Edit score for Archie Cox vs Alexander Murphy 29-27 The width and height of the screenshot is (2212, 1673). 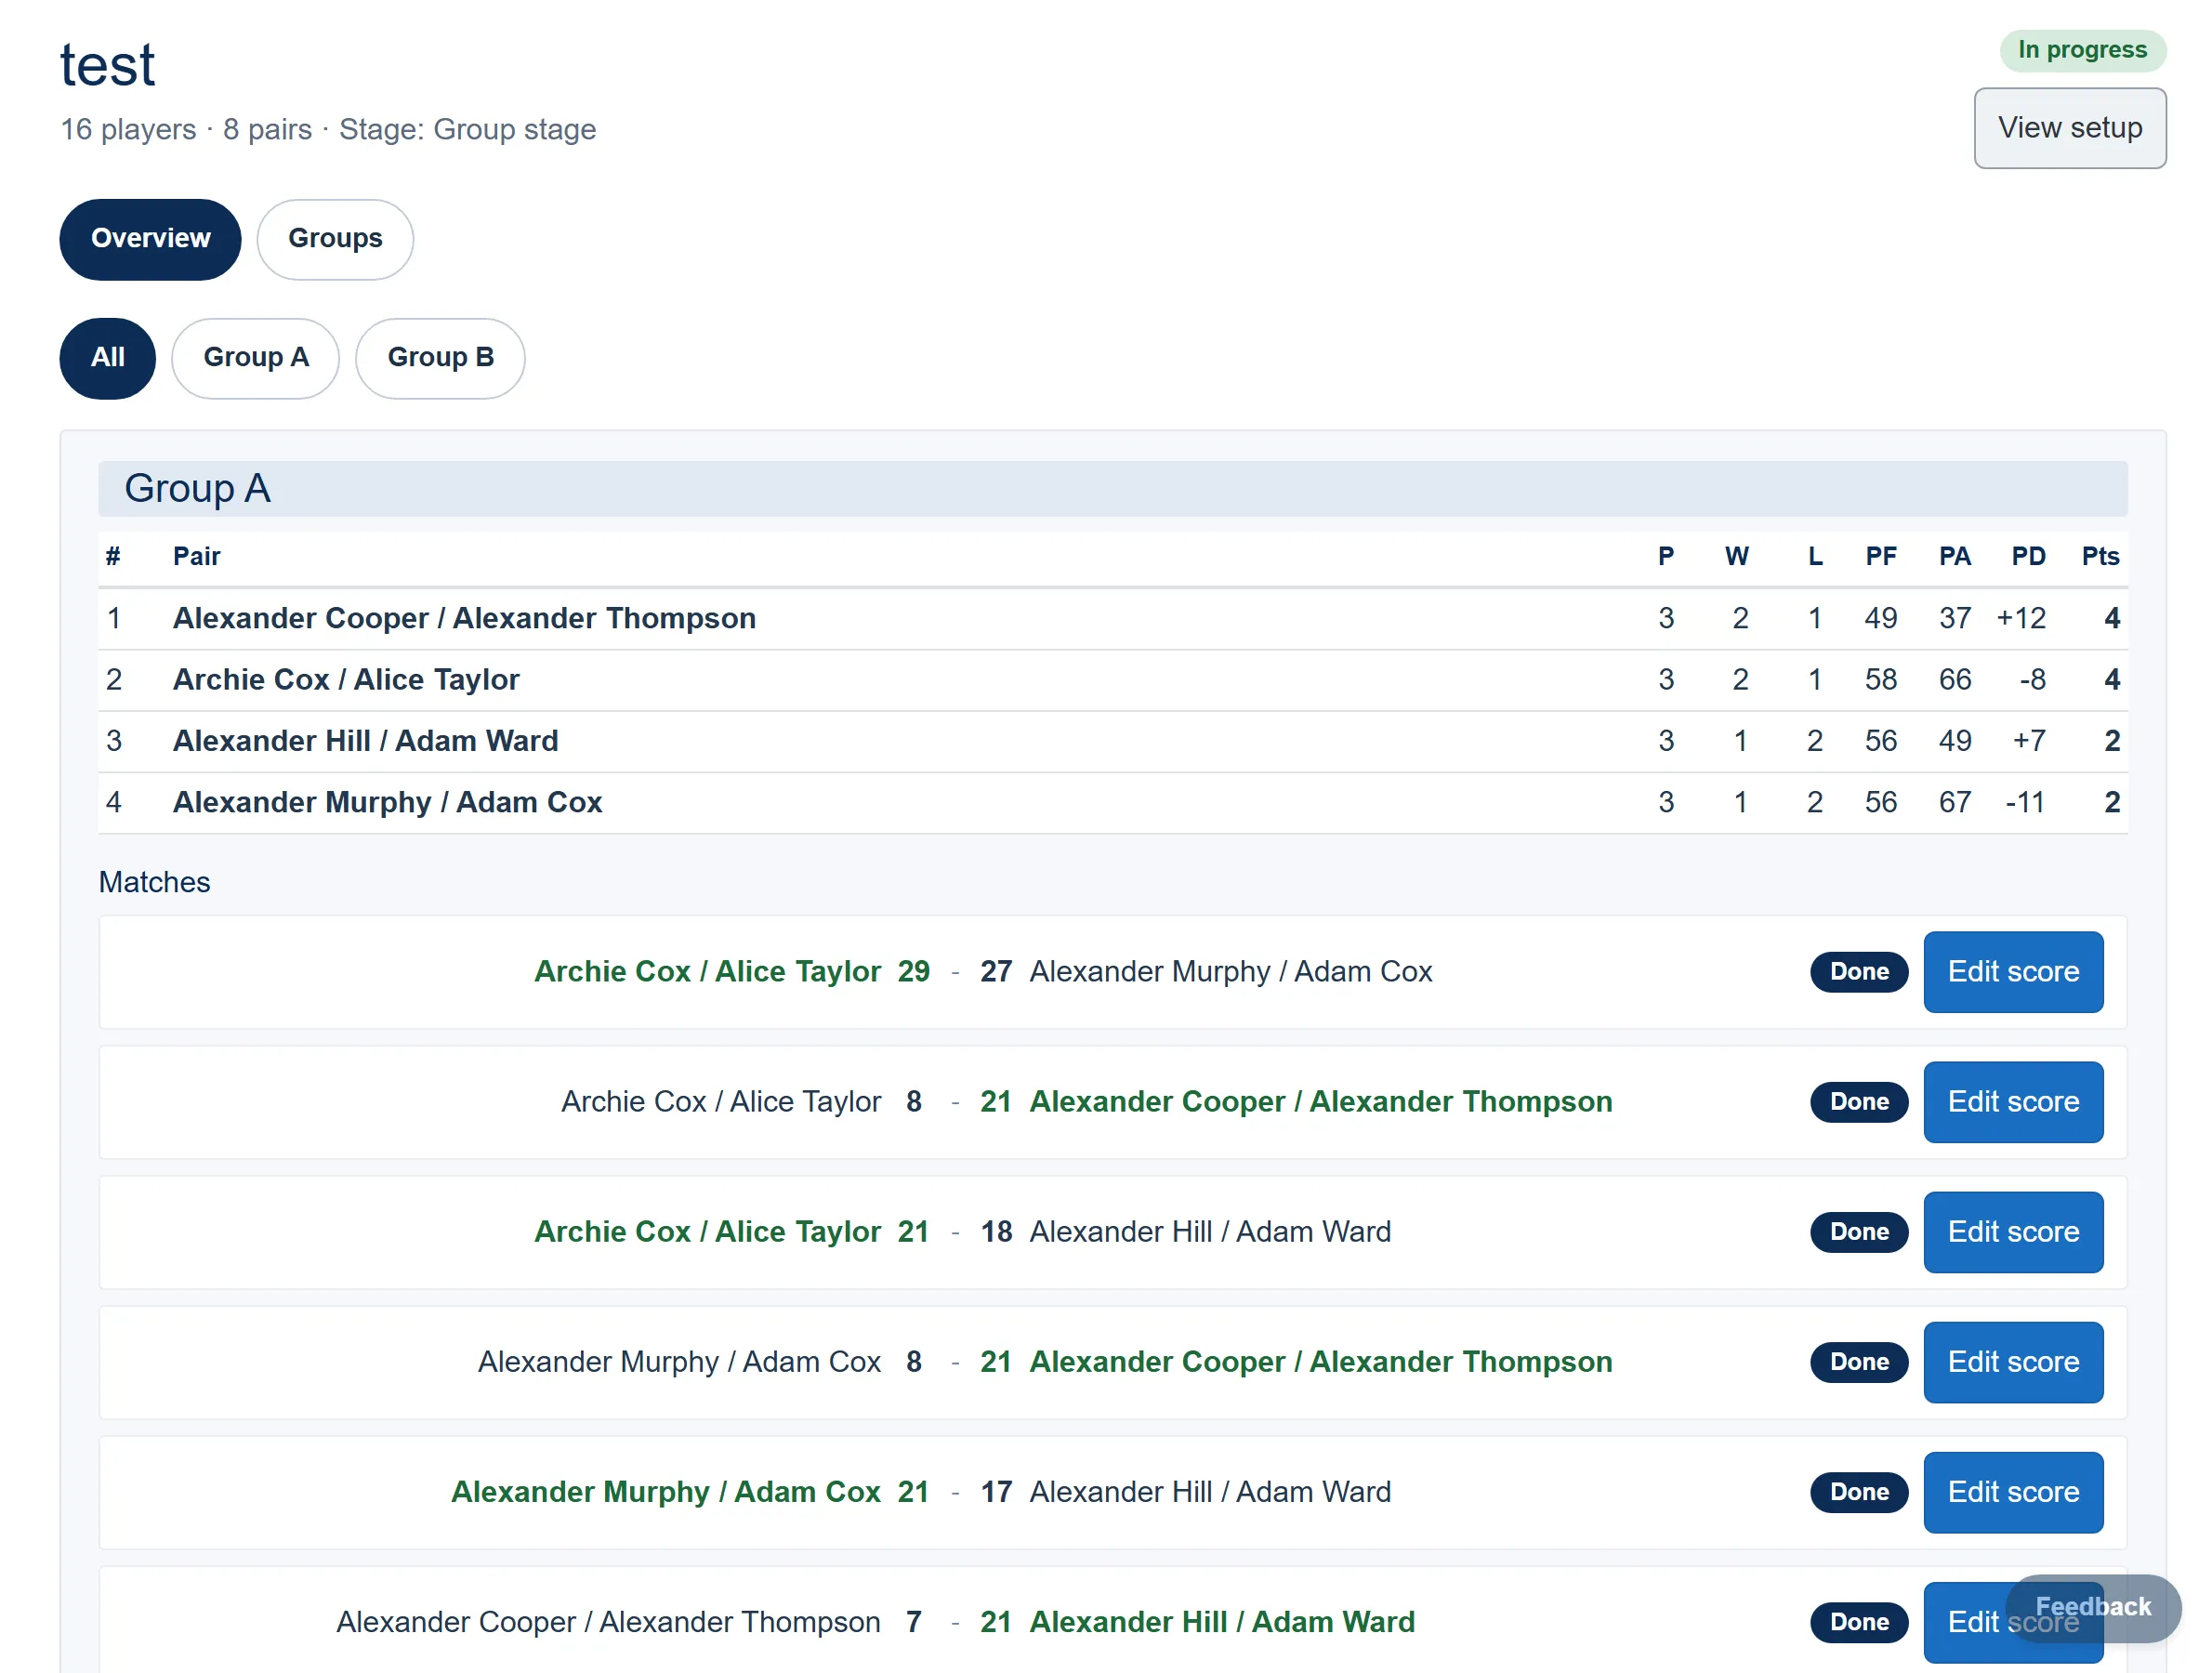coord(2013,971)
